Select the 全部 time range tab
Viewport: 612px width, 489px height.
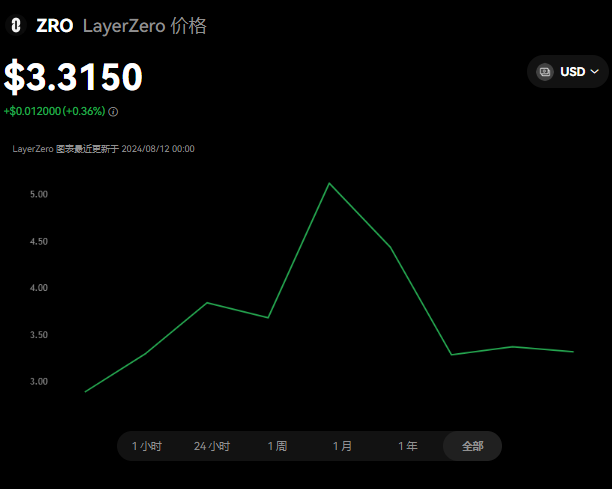coord(472,446)
